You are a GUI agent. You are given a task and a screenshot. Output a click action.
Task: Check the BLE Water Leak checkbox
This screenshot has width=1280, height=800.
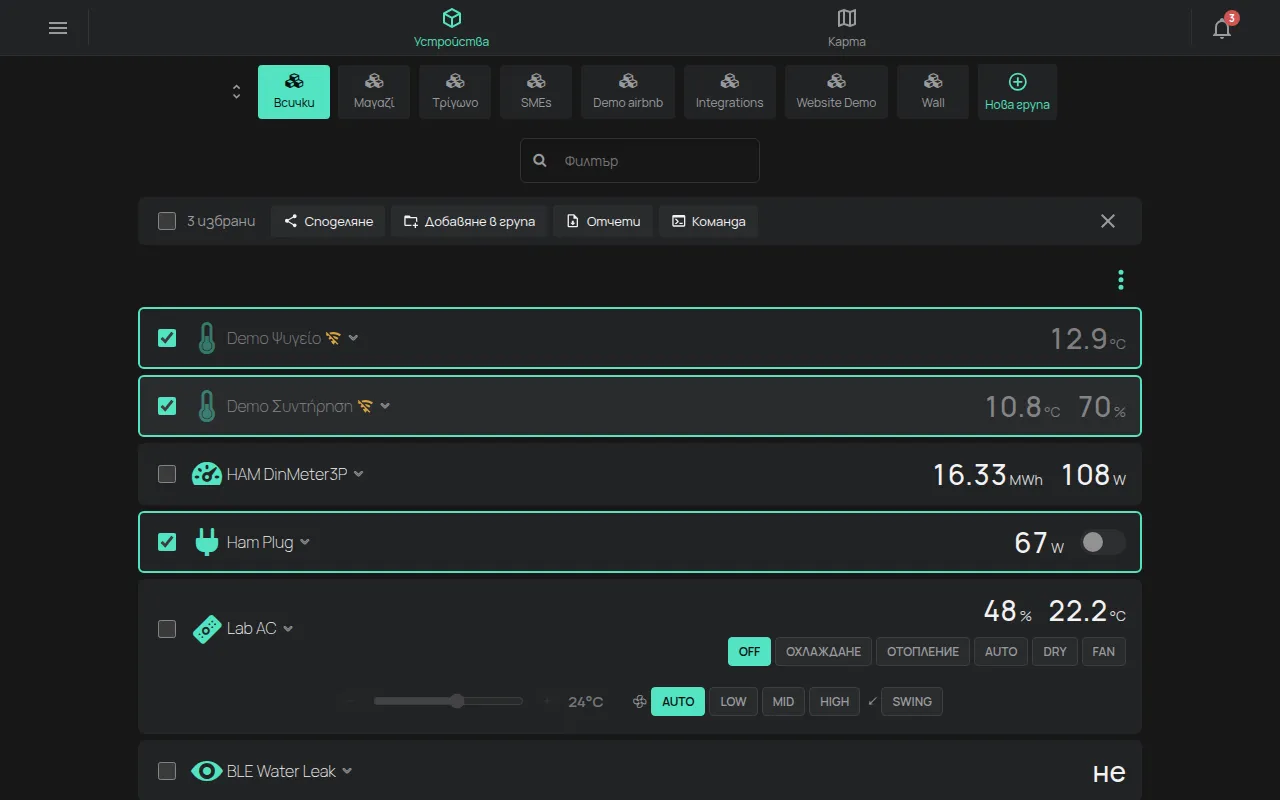[x=167, y=771]
